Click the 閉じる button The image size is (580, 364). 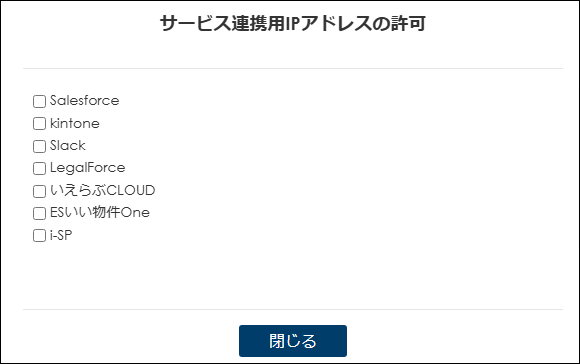tap(293, 341)
